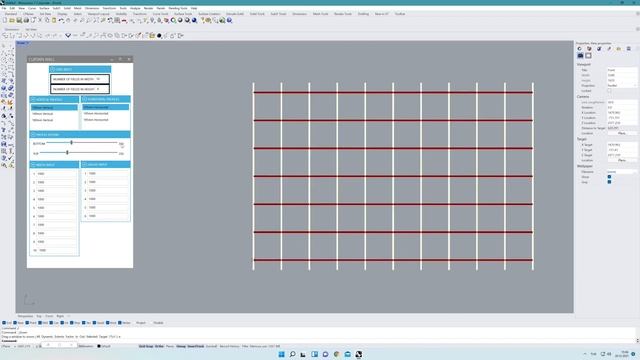Open the Surface menu

pos(44,8)
